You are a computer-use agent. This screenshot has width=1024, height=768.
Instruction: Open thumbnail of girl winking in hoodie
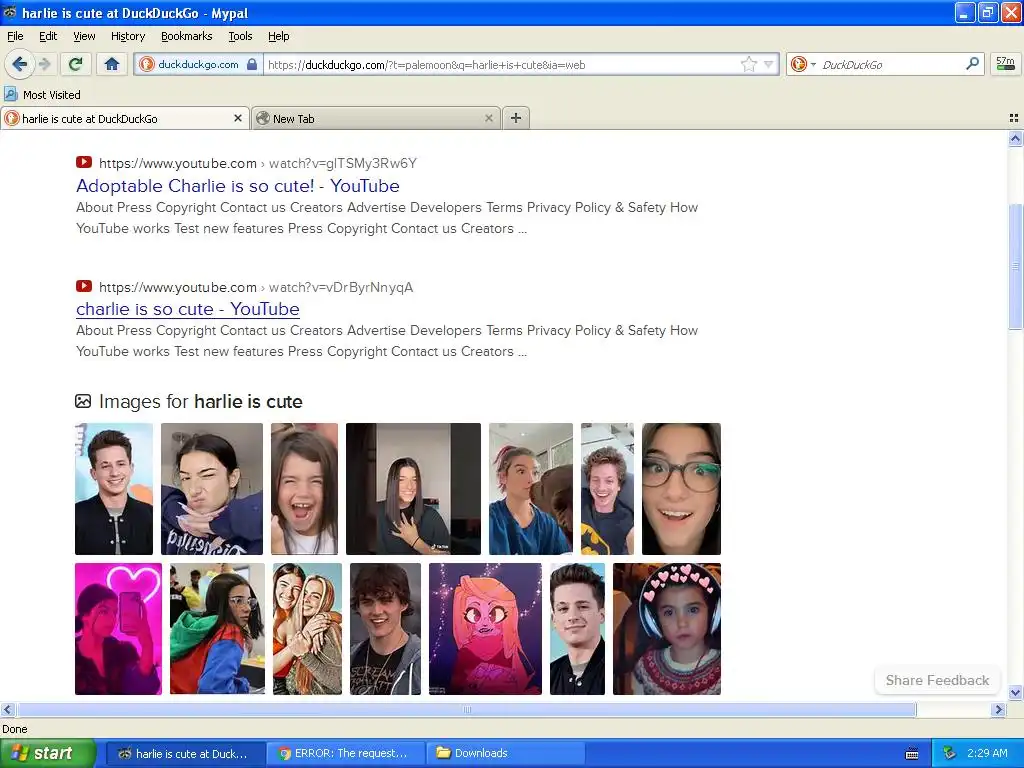click(x=212, y=488)
